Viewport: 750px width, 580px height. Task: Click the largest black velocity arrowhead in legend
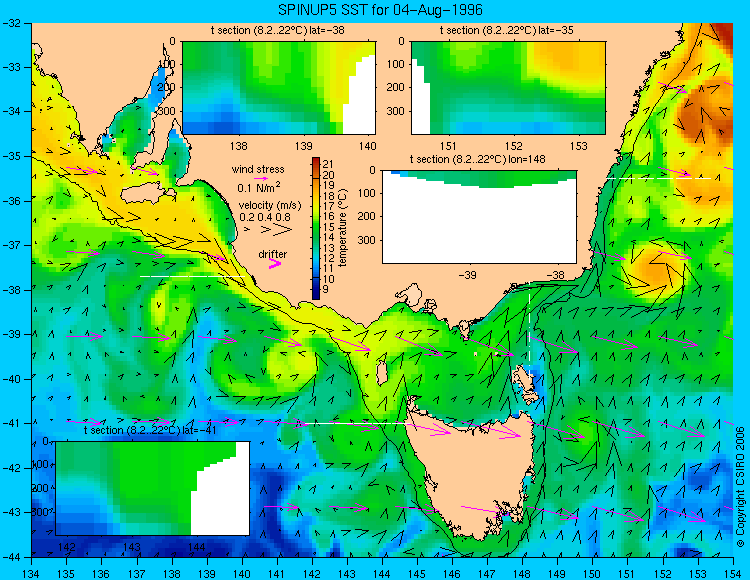283,230
